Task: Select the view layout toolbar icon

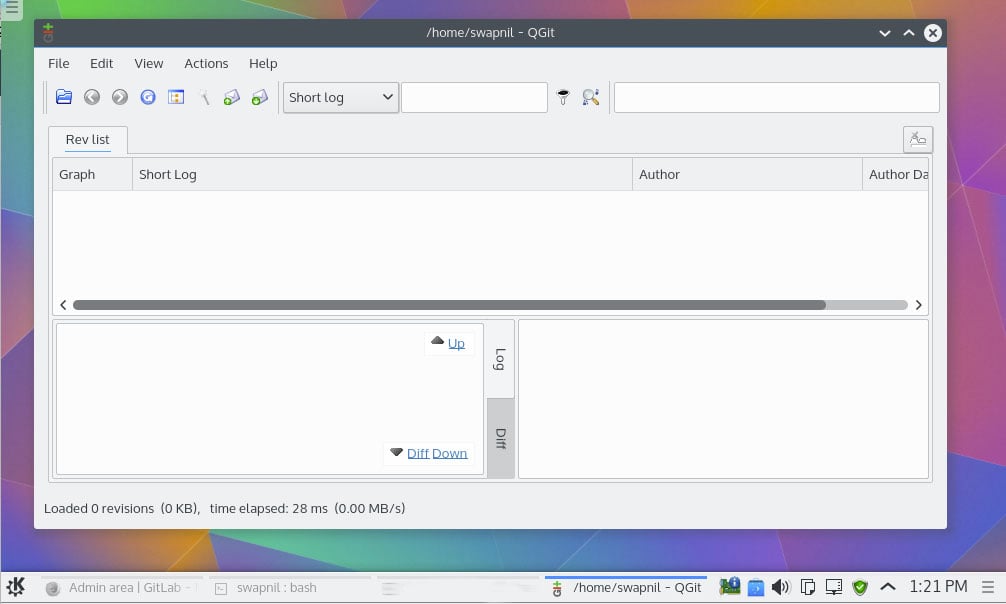Action: click(x=176, y=97)
